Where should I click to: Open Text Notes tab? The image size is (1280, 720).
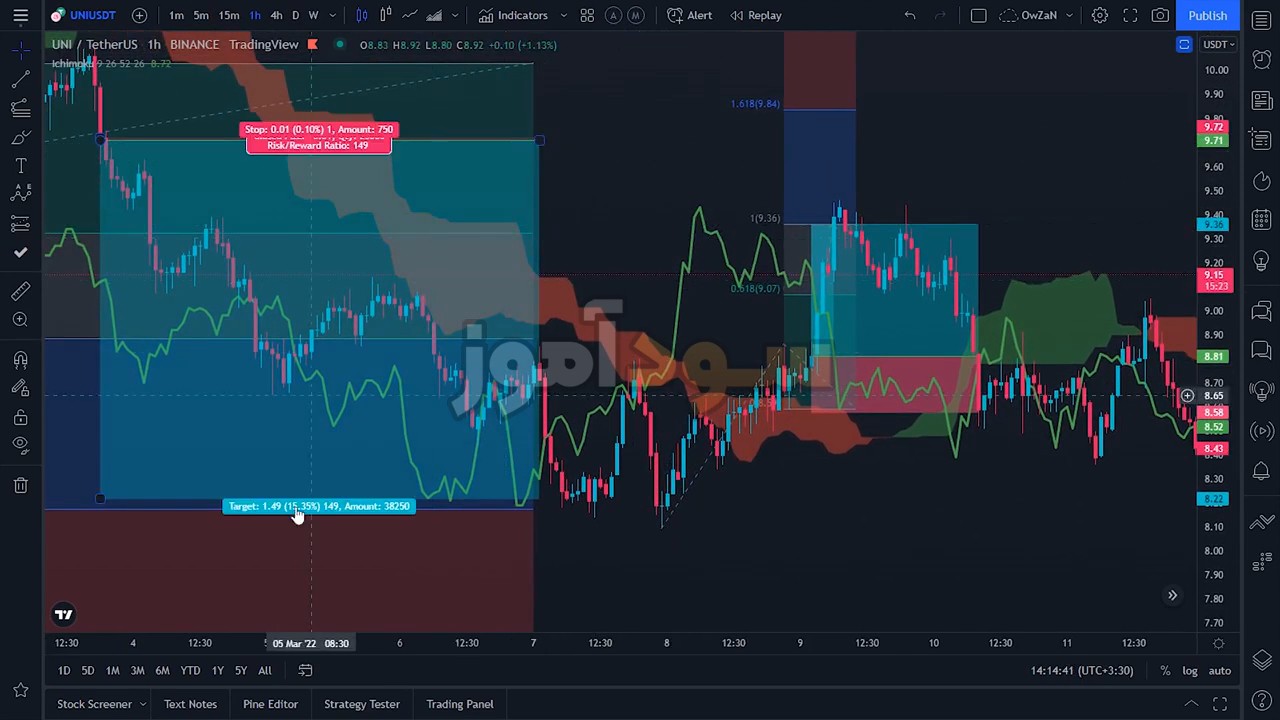(190, 704)
